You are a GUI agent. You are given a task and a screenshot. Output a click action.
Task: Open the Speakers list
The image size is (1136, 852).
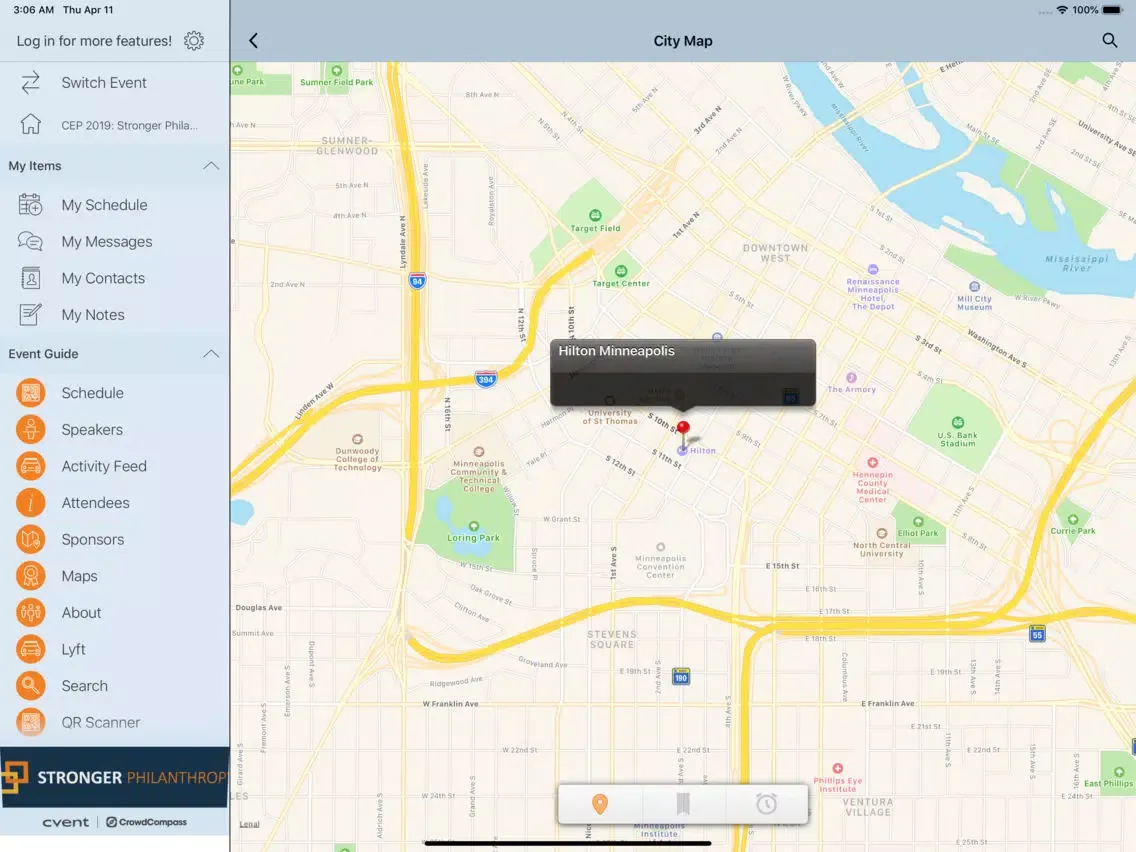tap(114, 430)
